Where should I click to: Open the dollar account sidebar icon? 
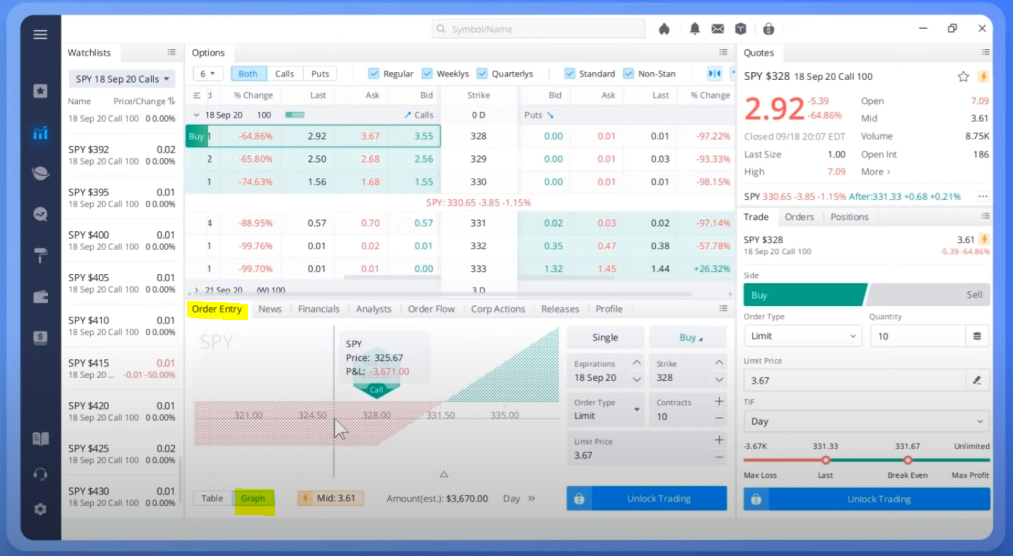click(x=40, y=337)
